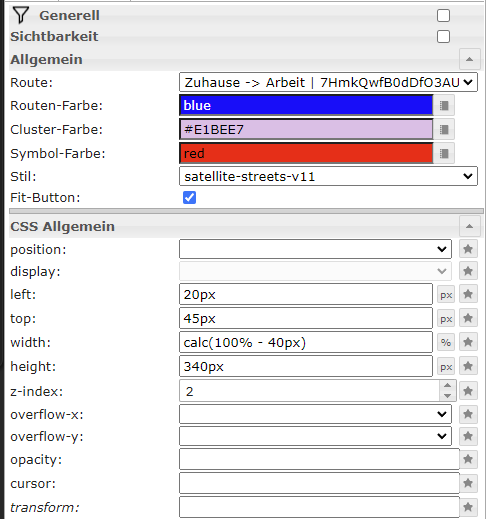Increase z-index with the up arrow
486x519 pixels.
tap(447, 385)
